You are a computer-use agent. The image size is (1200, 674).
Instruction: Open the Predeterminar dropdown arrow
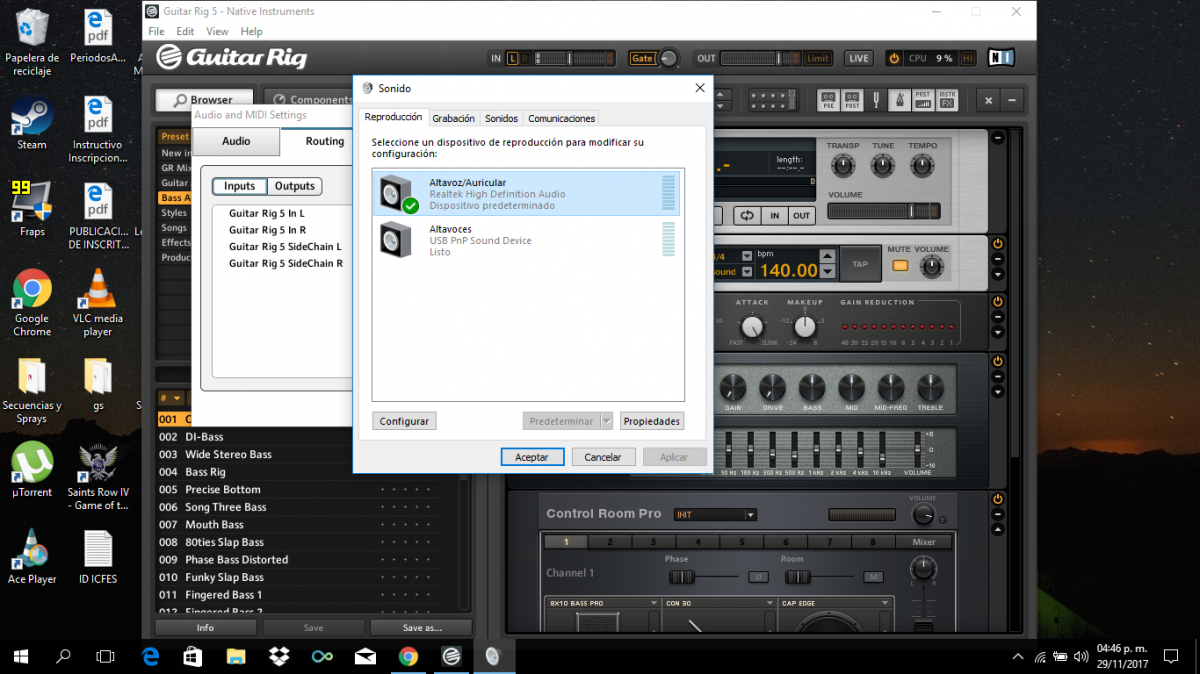pyautogui.click(x=607, y=421)
